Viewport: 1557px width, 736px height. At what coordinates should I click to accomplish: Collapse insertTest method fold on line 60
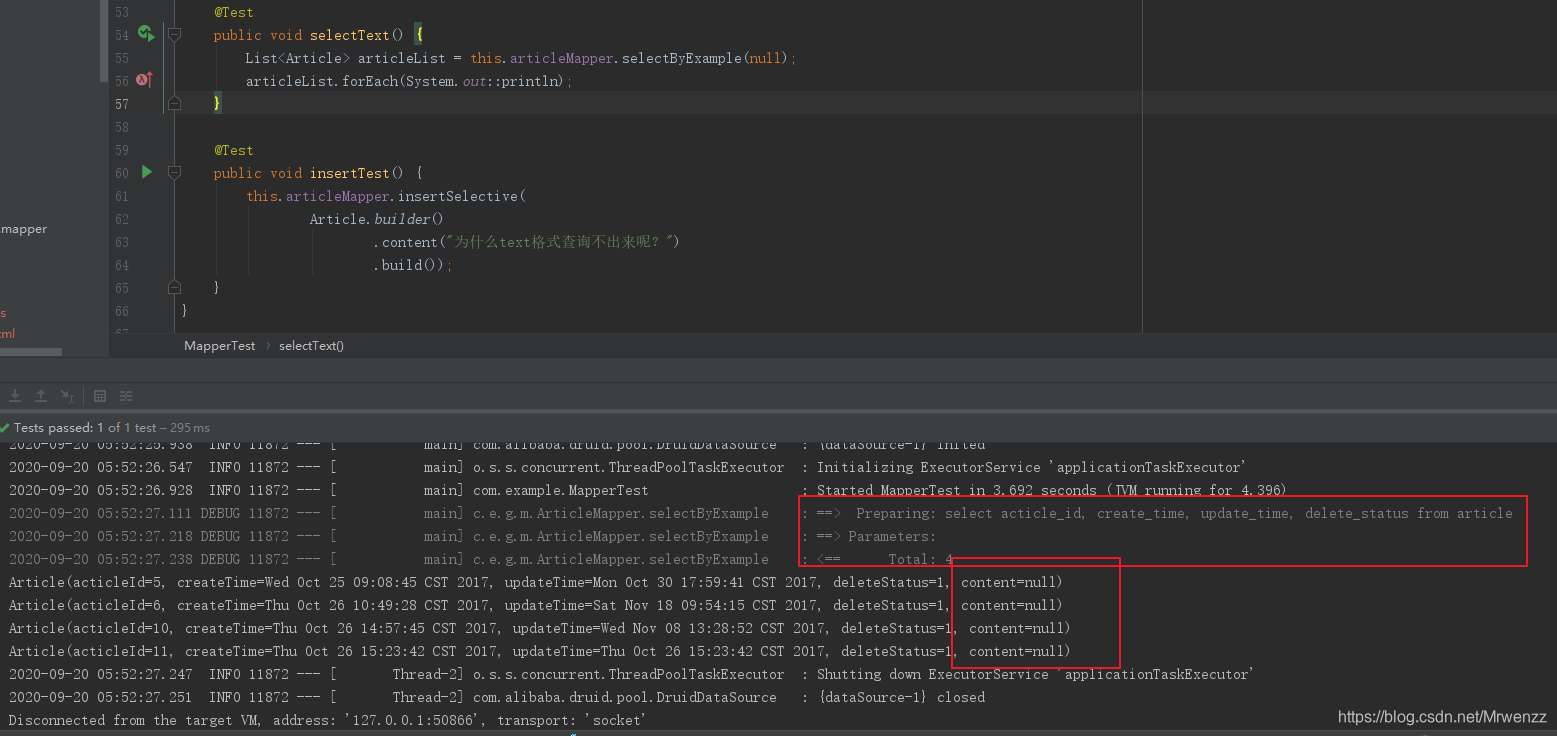[x=175, y=173]
